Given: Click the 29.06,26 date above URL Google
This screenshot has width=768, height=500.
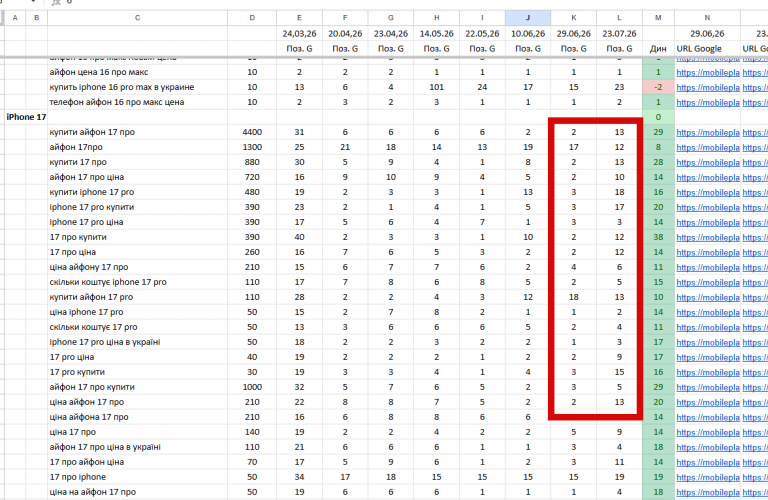Looking at the screenshot, I should (707, 34).
